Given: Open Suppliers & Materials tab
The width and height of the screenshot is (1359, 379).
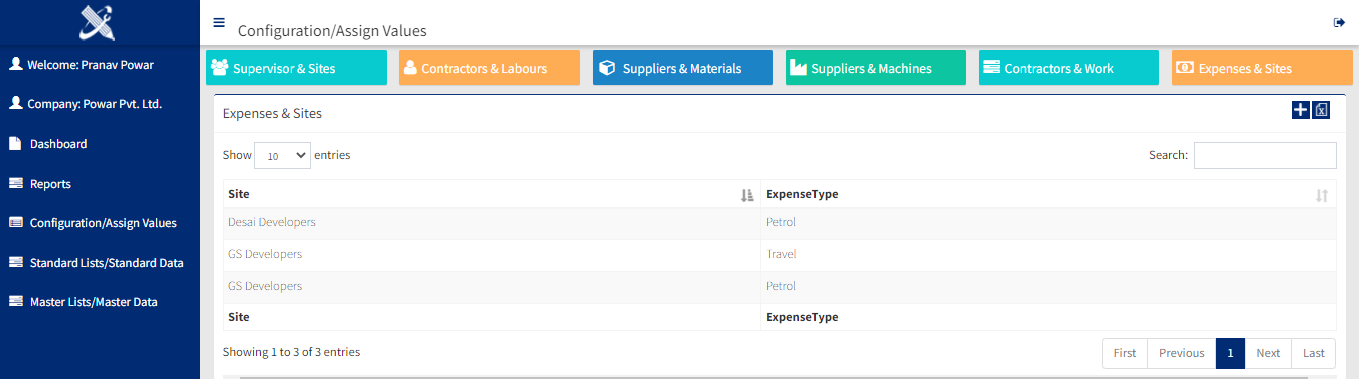Looking at the screenshot, I should [x=683, y=68].
